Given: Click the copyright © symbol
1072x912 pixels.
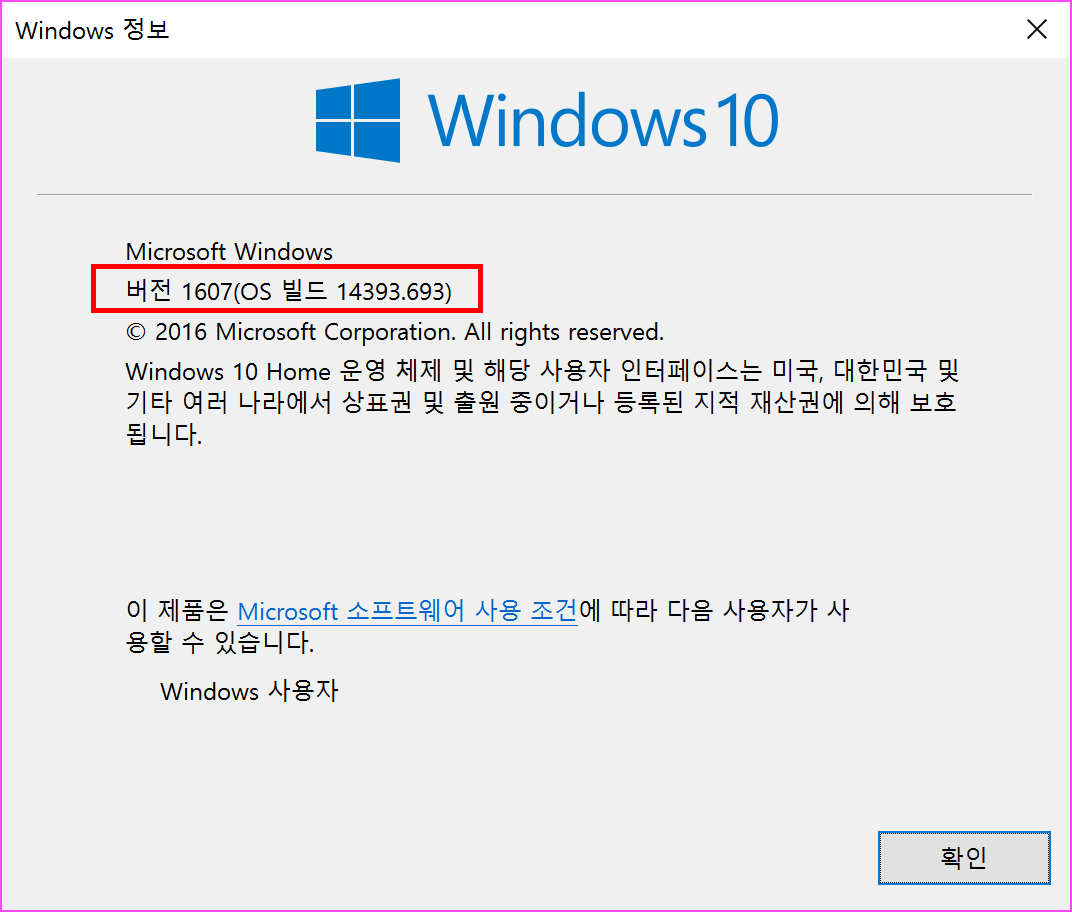Looking at the screenshot, I should tap(136, 333).
